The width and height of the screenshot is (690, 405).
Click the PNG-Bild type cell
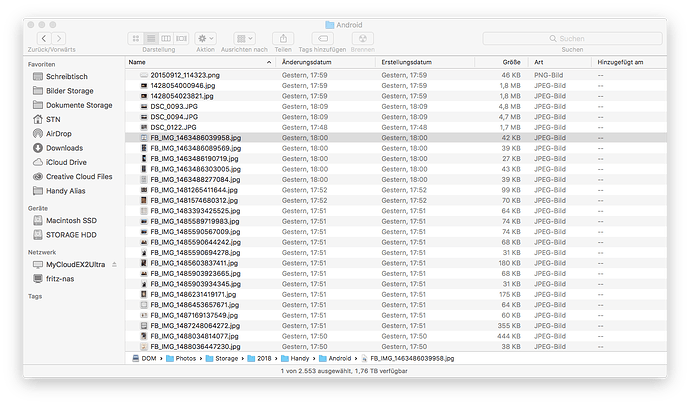point(549,75)
